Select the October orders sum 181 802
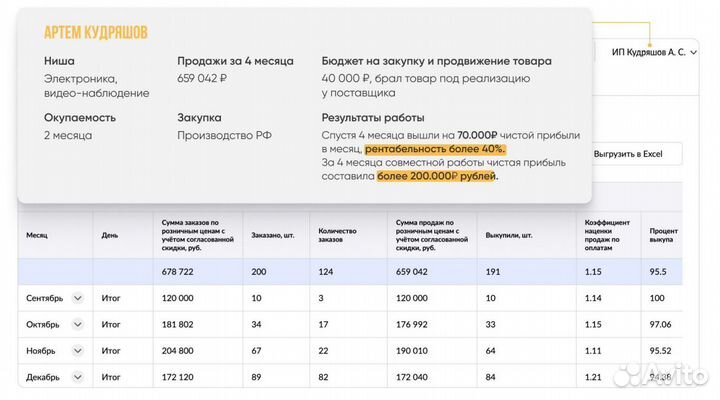720x400 pixels. tap(177, 325)
